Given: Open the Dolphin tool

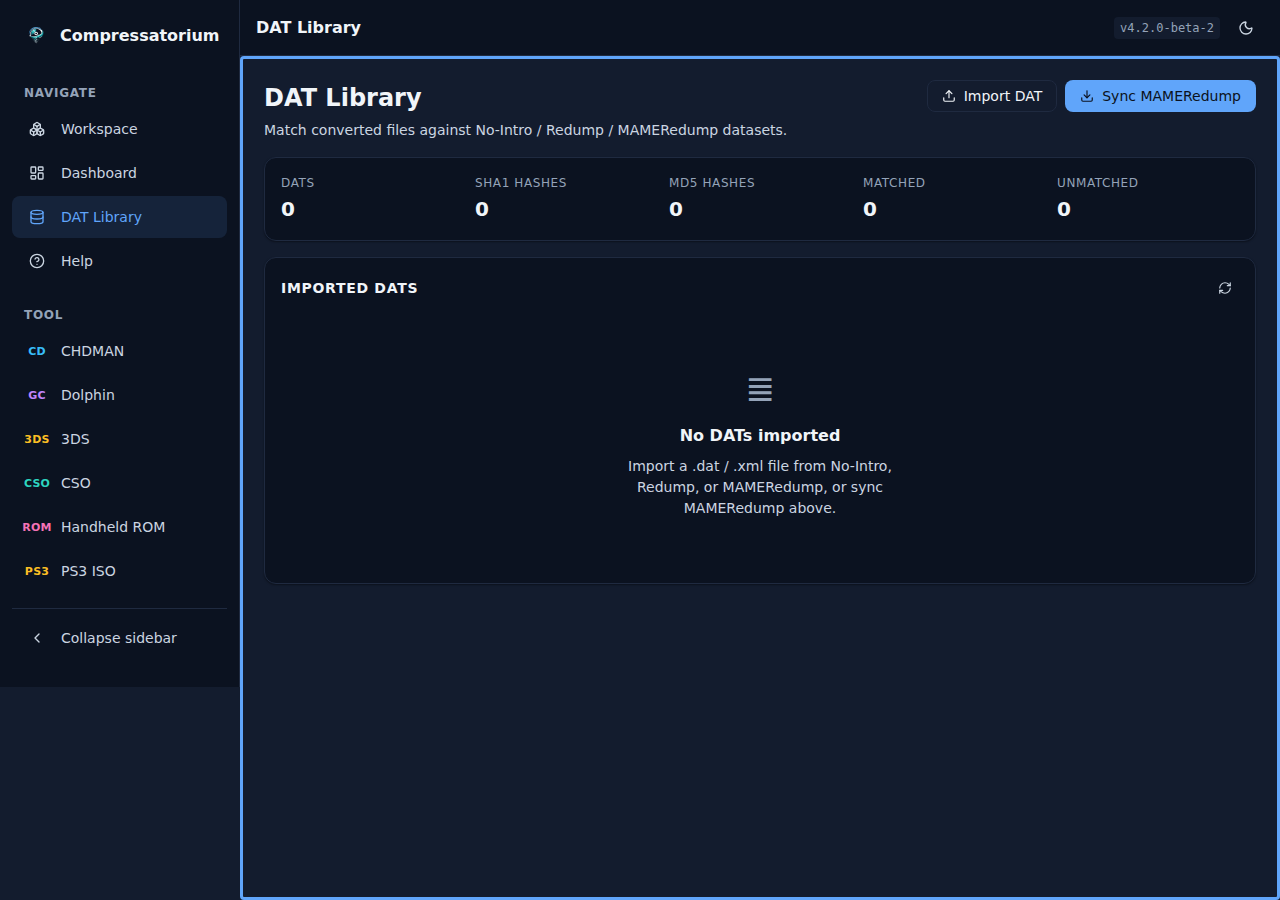Looking at the screenshot, I should coord(119,395).
